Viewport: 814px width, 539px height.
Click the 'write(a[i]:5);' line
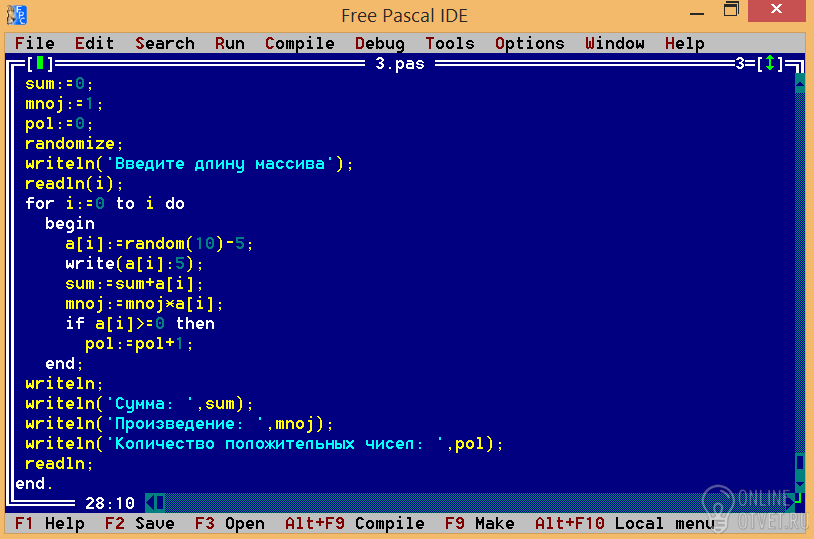click(134, 263)
